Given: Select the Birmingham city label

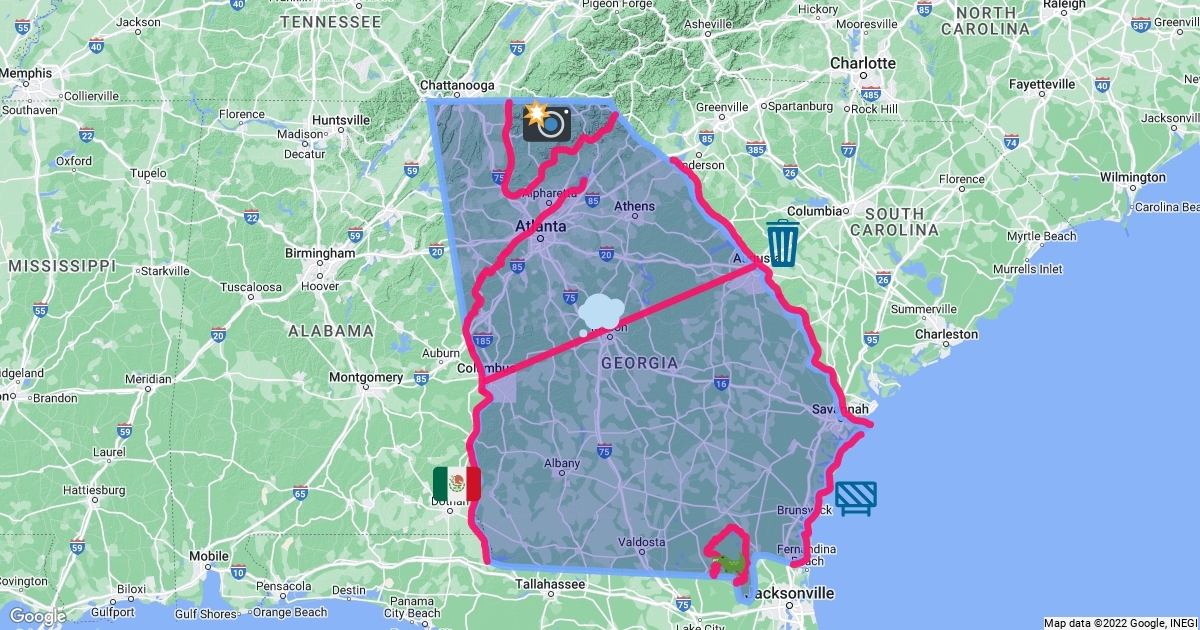Looking at the screenshot, I should [320, 253].
